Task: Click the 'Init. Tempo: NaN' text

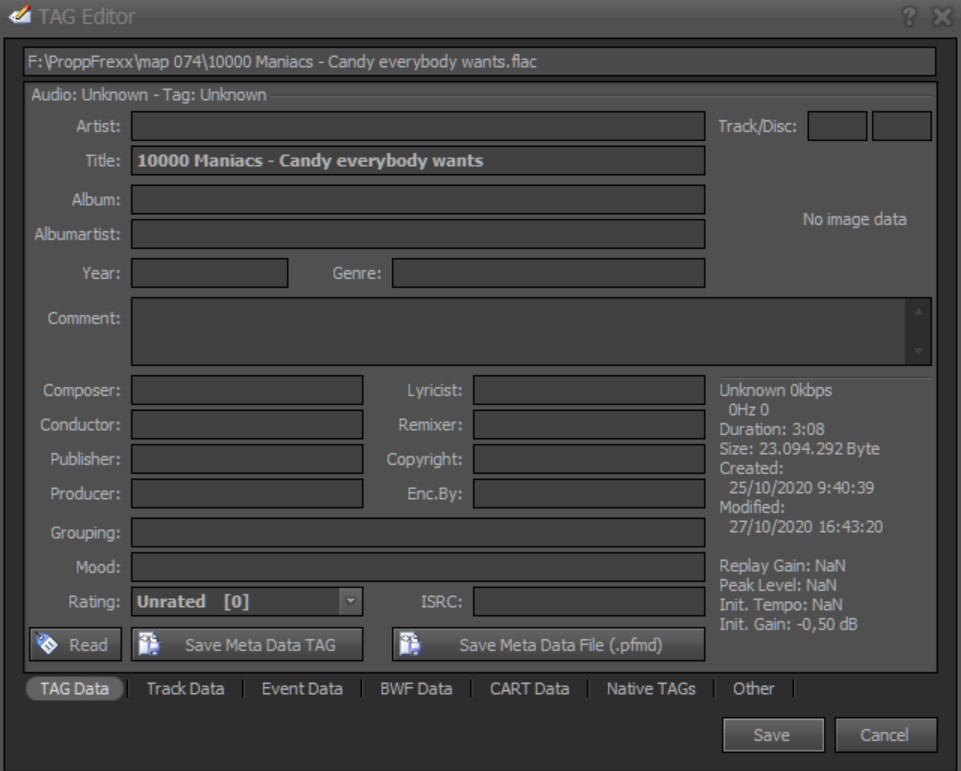Action: [781, 604]
